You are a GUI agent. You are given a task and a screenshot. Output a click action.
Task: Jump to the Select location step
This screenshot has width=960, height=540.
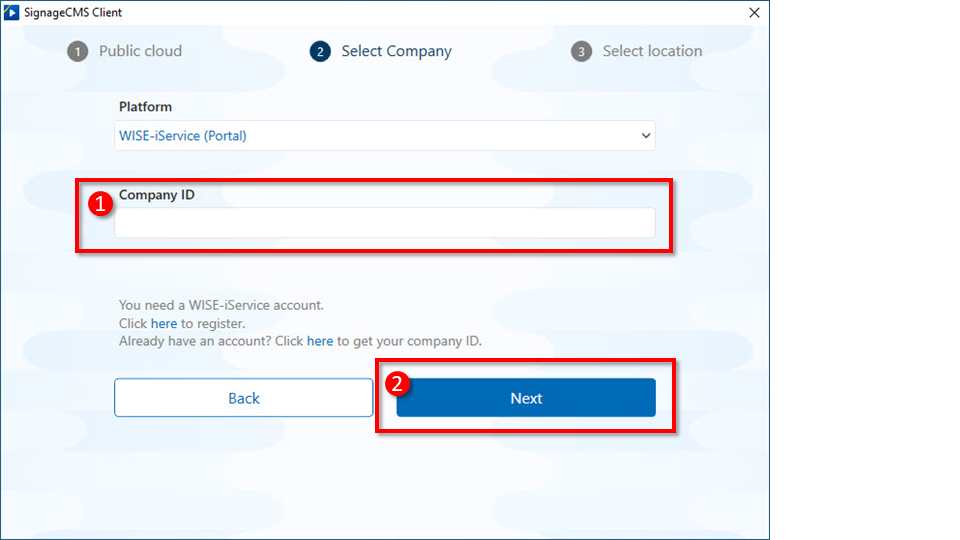coord(652,51)
